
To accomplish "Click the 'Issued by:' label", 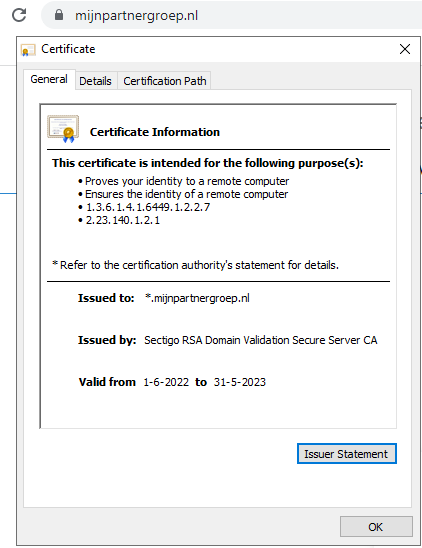I will (107, 340).
